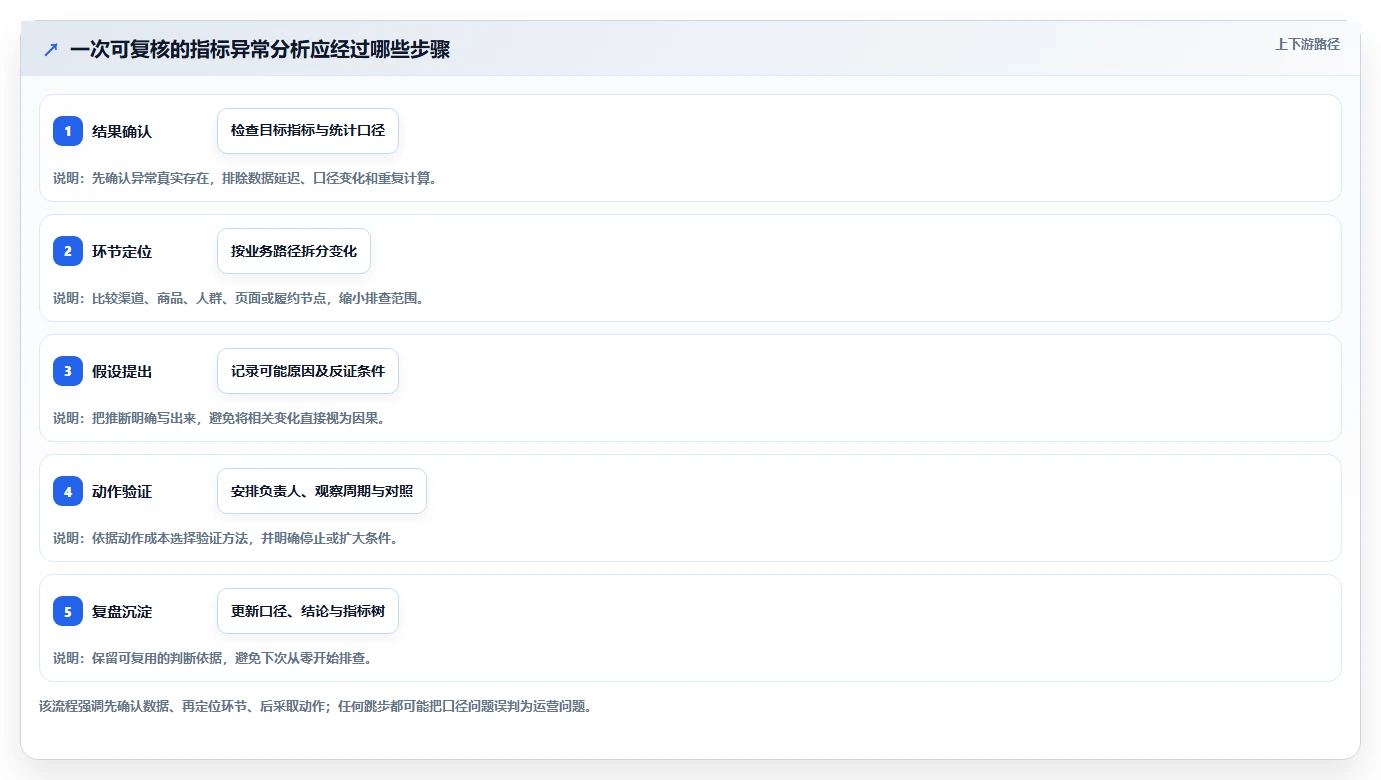Click the step name 动作验证
The height and width of the screenshot is (780, 1381).
[122, 491]
